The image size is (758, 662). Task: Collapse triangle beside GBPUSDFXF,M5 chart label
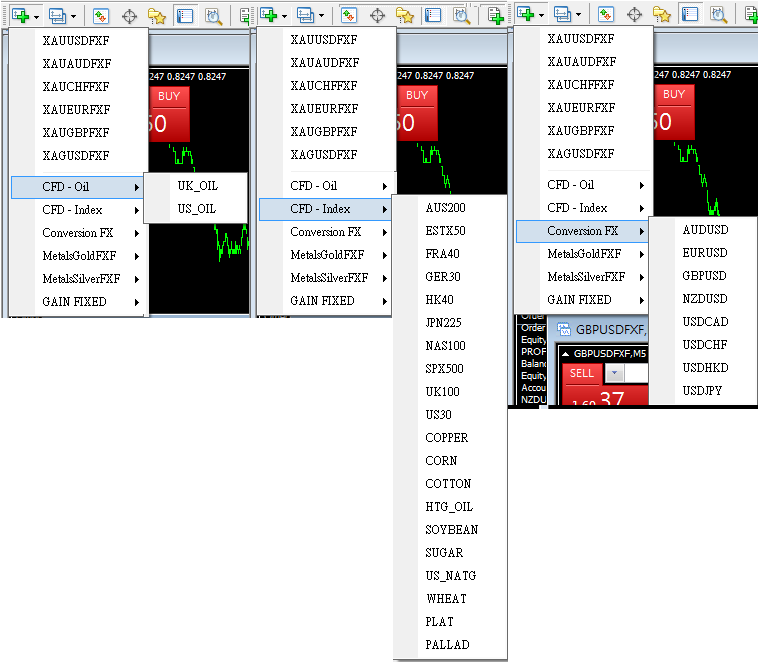(x=565, y=354)
